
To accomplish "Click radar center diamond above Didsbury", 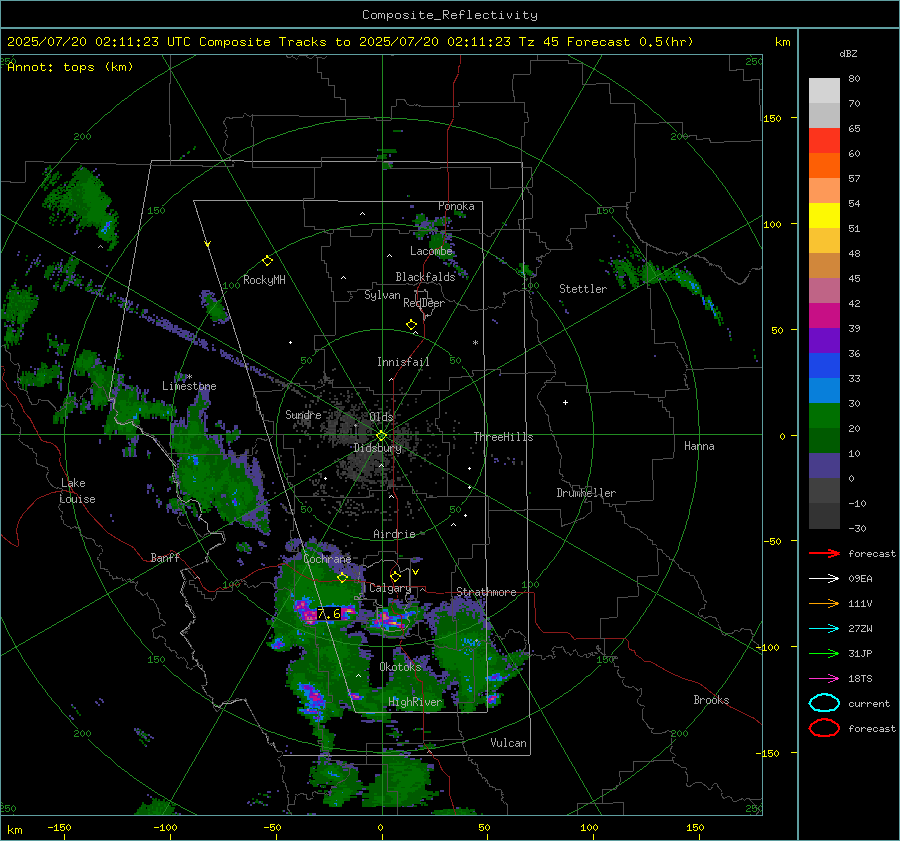I will pos(381,435).
